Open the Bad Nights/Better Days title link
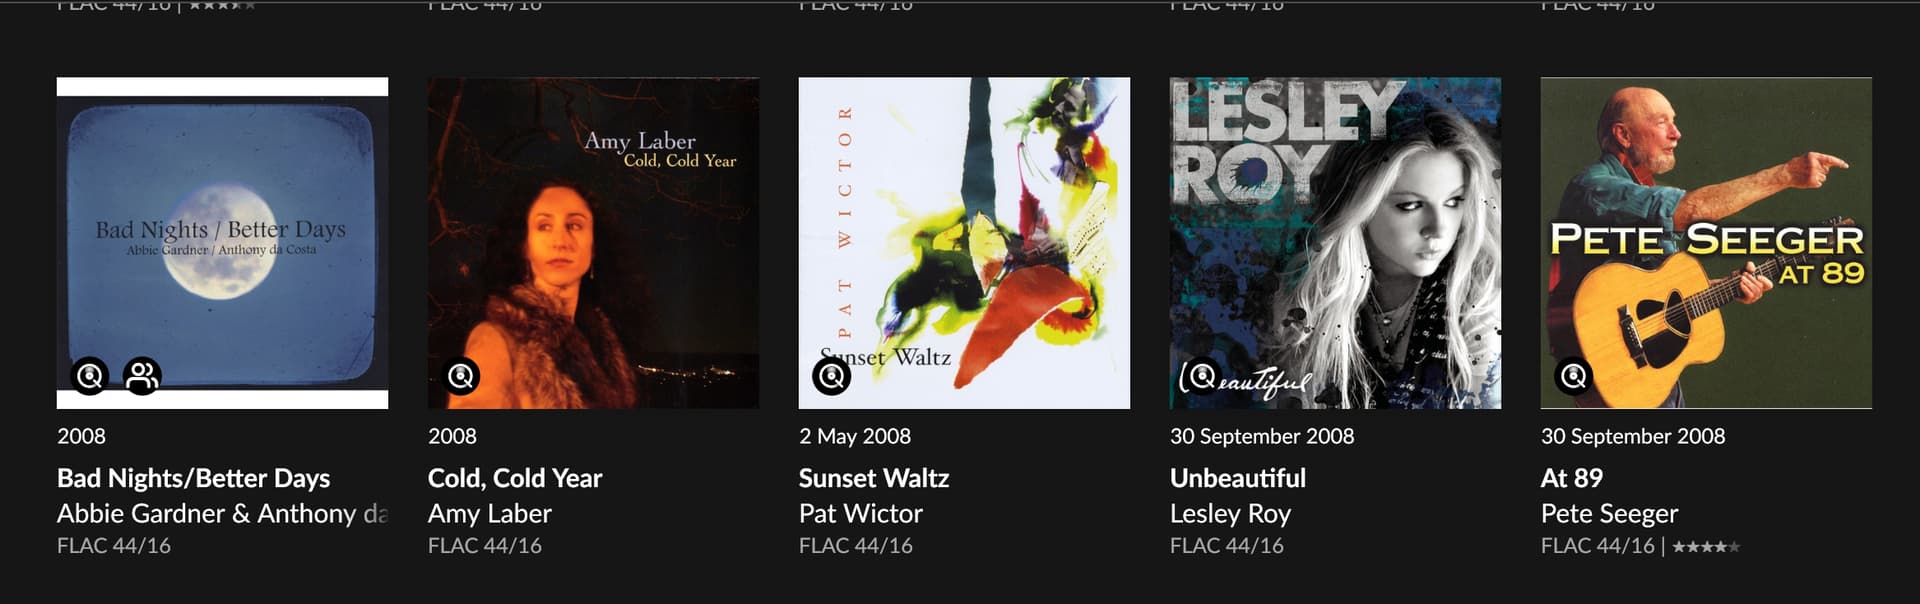The width and height of the screenshot is (1920, 604). (193, 478)
